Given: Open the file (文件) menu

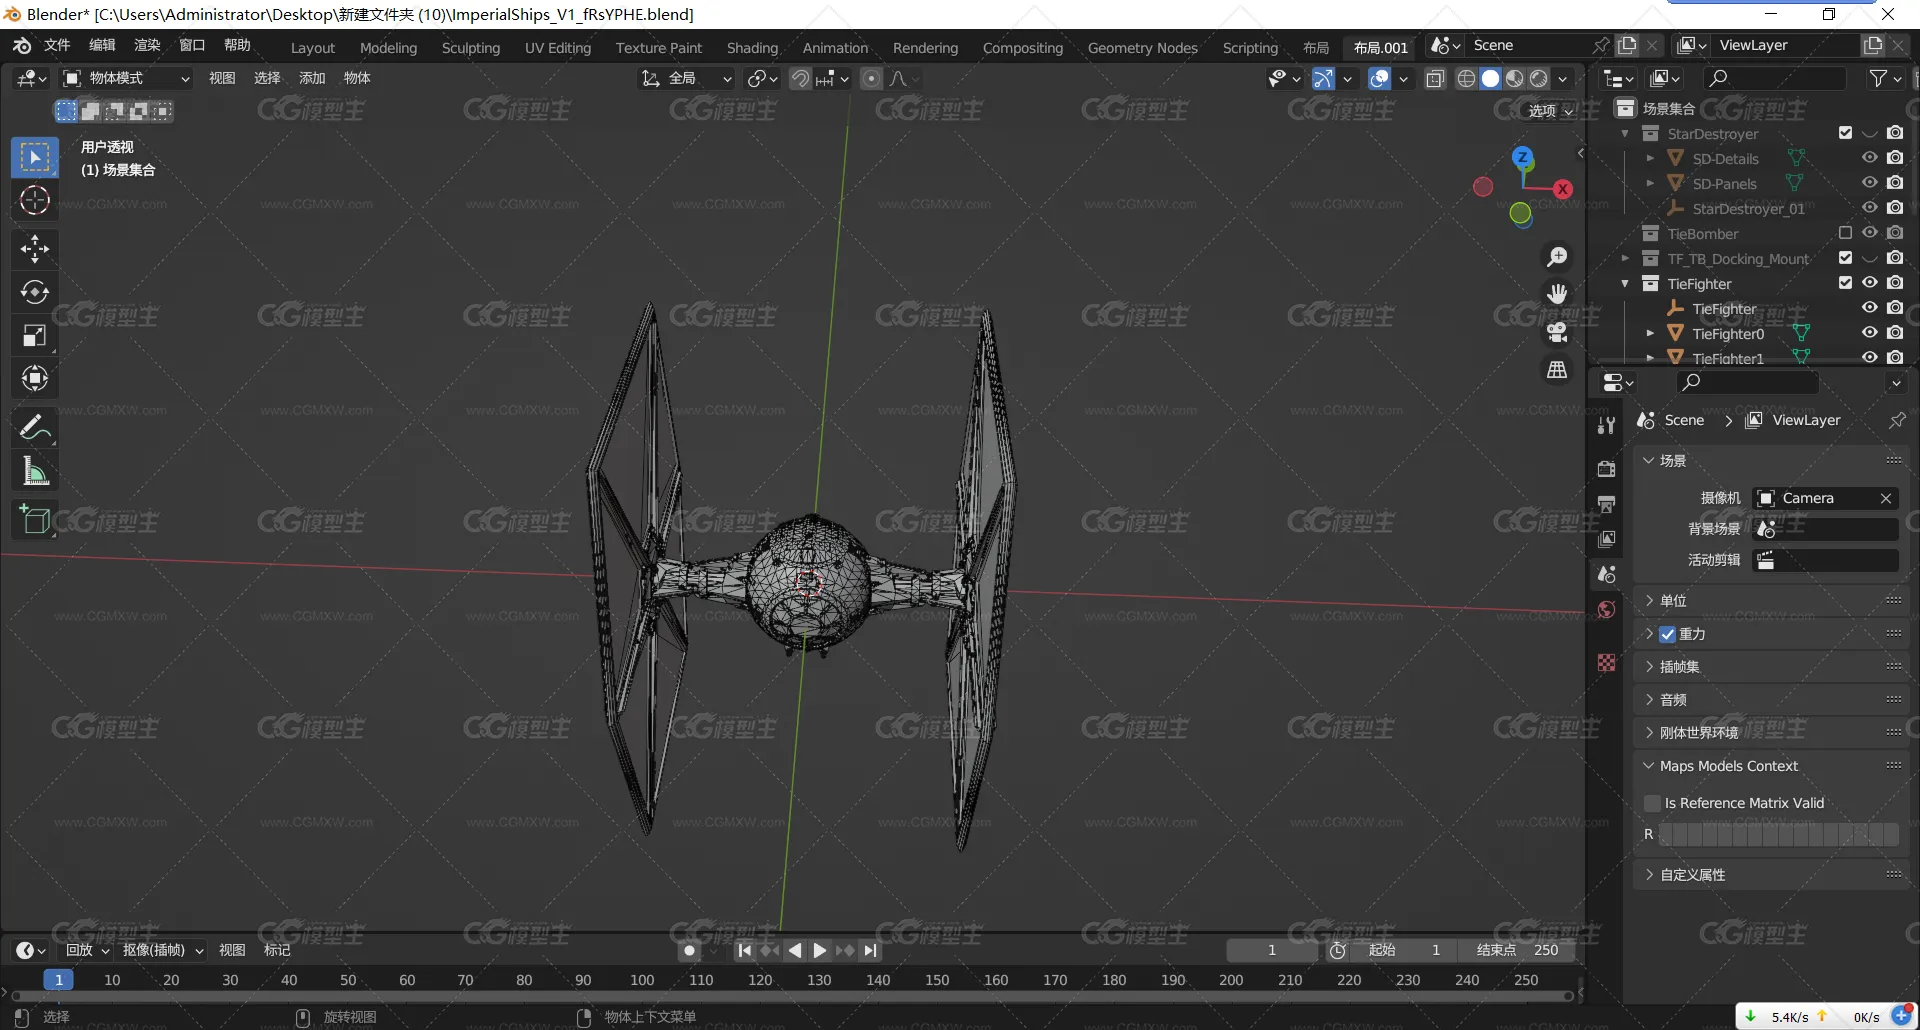Looking at the screenshot, I should click(x=57, y=46).
